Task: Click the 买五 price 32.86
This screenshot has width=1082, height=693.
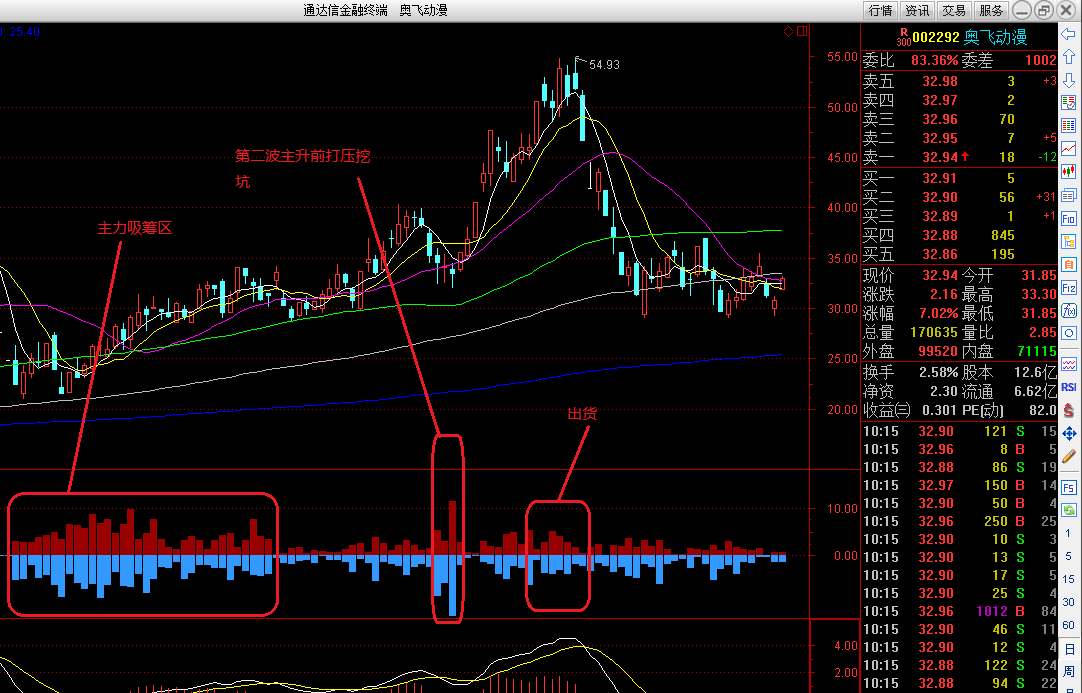Action: coord(940,254)
